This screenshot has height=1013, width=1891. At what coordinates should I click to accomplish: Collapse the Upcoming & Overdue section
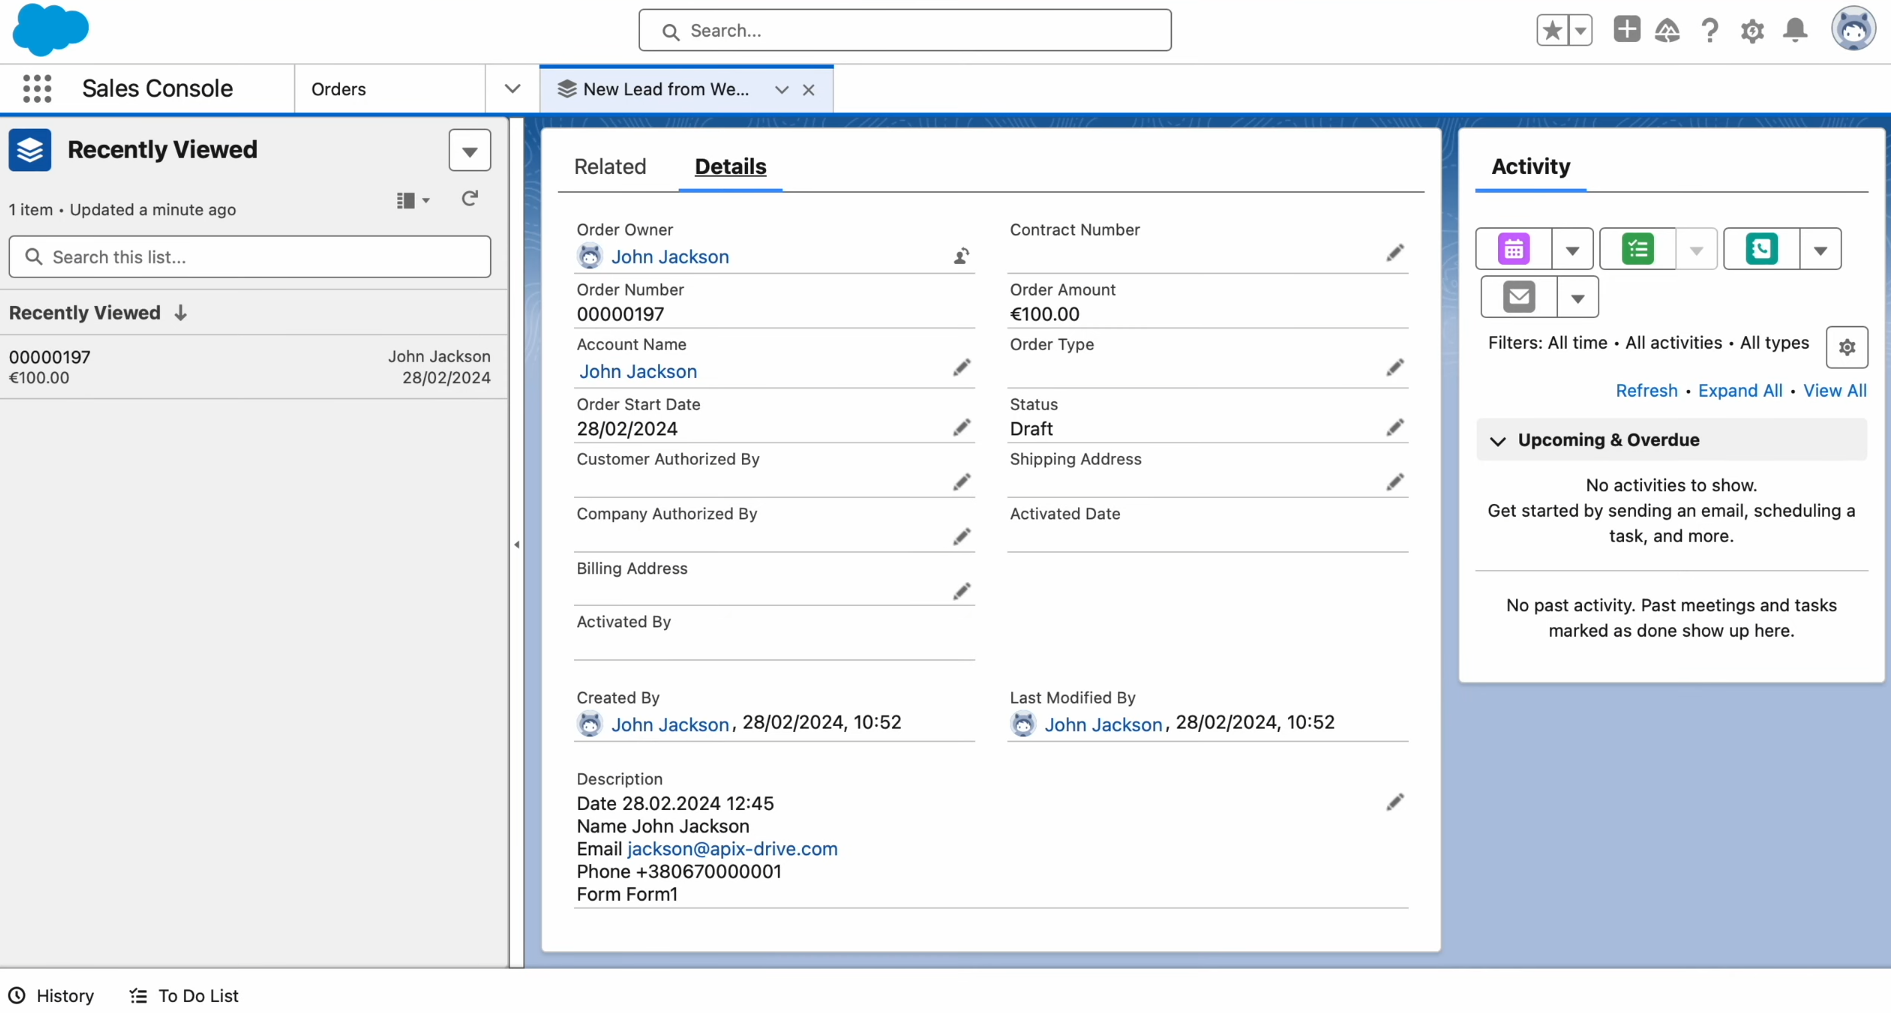1497,441
